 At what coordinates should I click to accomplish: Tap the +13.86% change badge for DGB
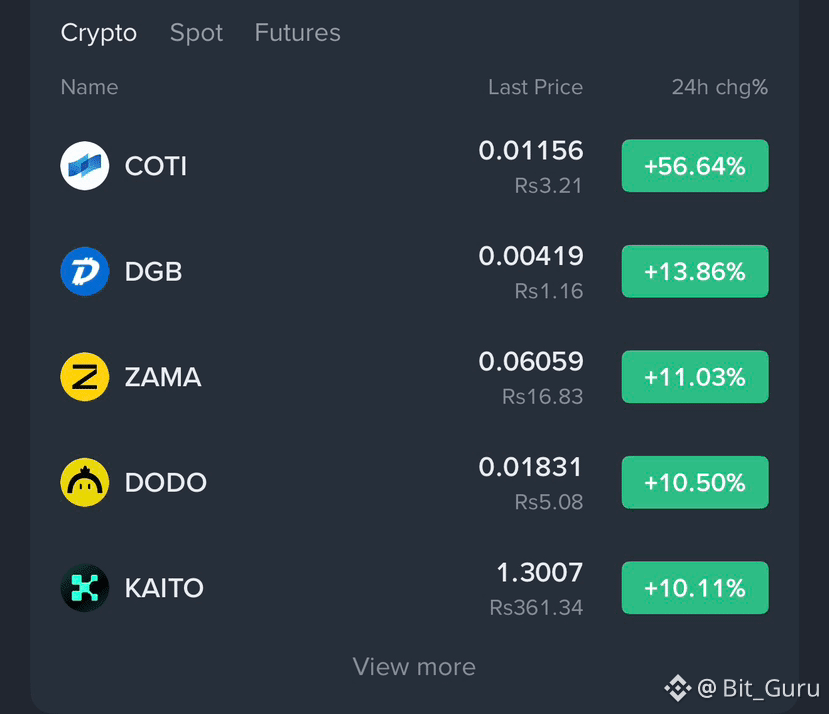[x=695, y=271]
